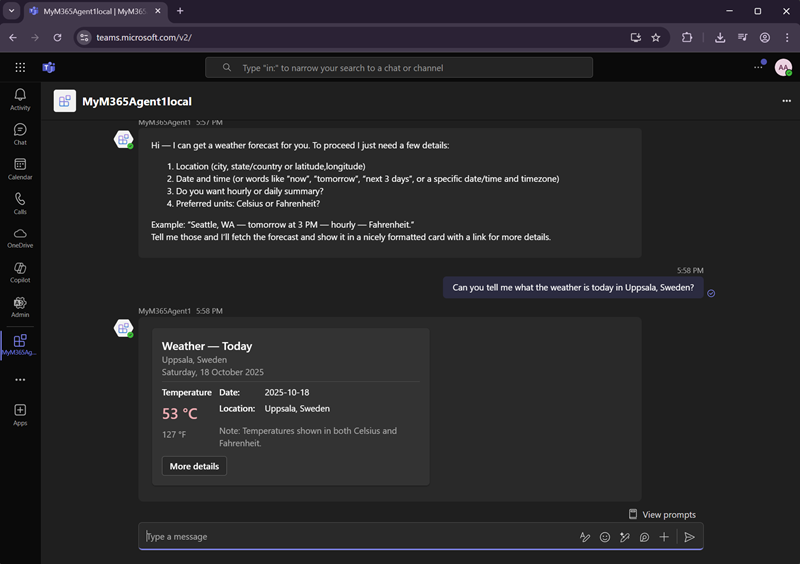Click the View prompts link
This screenshot has width=800, height=564.
pos(662,514)
